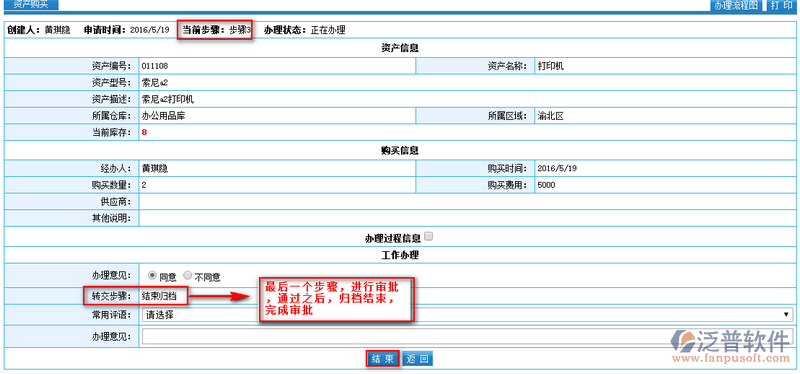Click the red 最后一个步骤 annotation box
Viewport: 800px width, 374px height.
pos(335,300)
